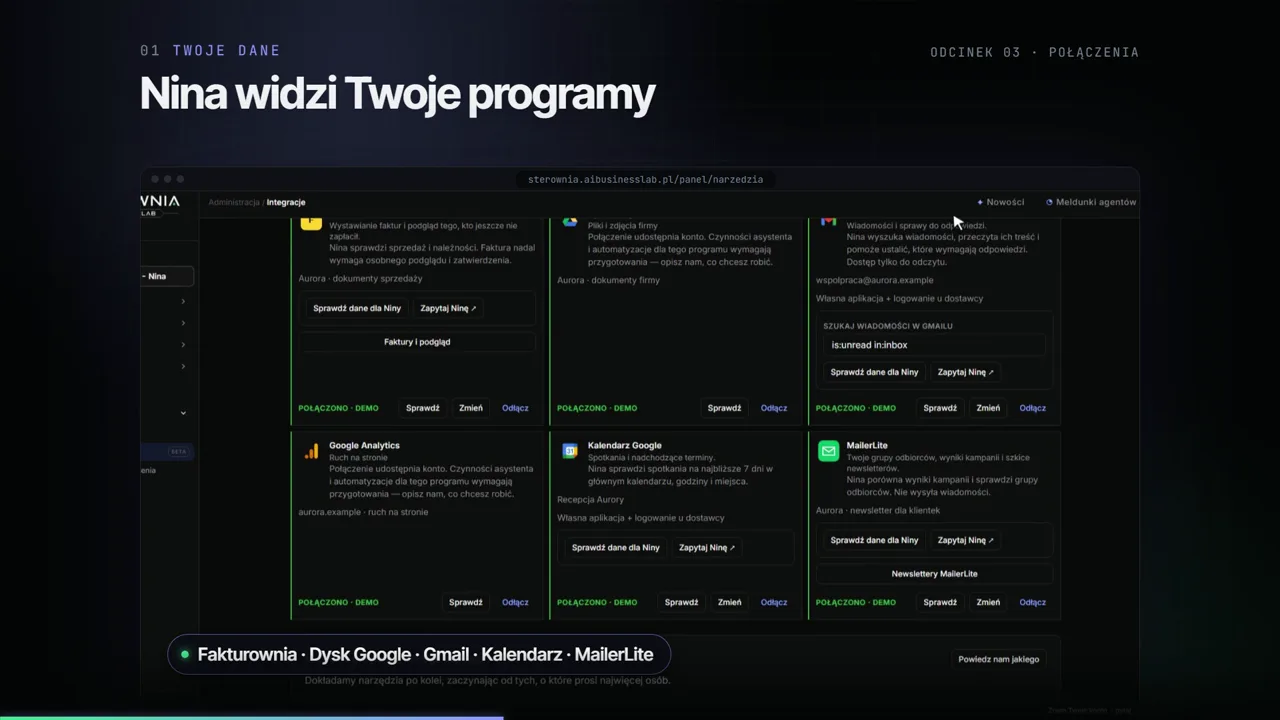Click POŁĄCZONO · DEMO status in Gmail card
Screen dimensions: 1280x720
point(856,408)
